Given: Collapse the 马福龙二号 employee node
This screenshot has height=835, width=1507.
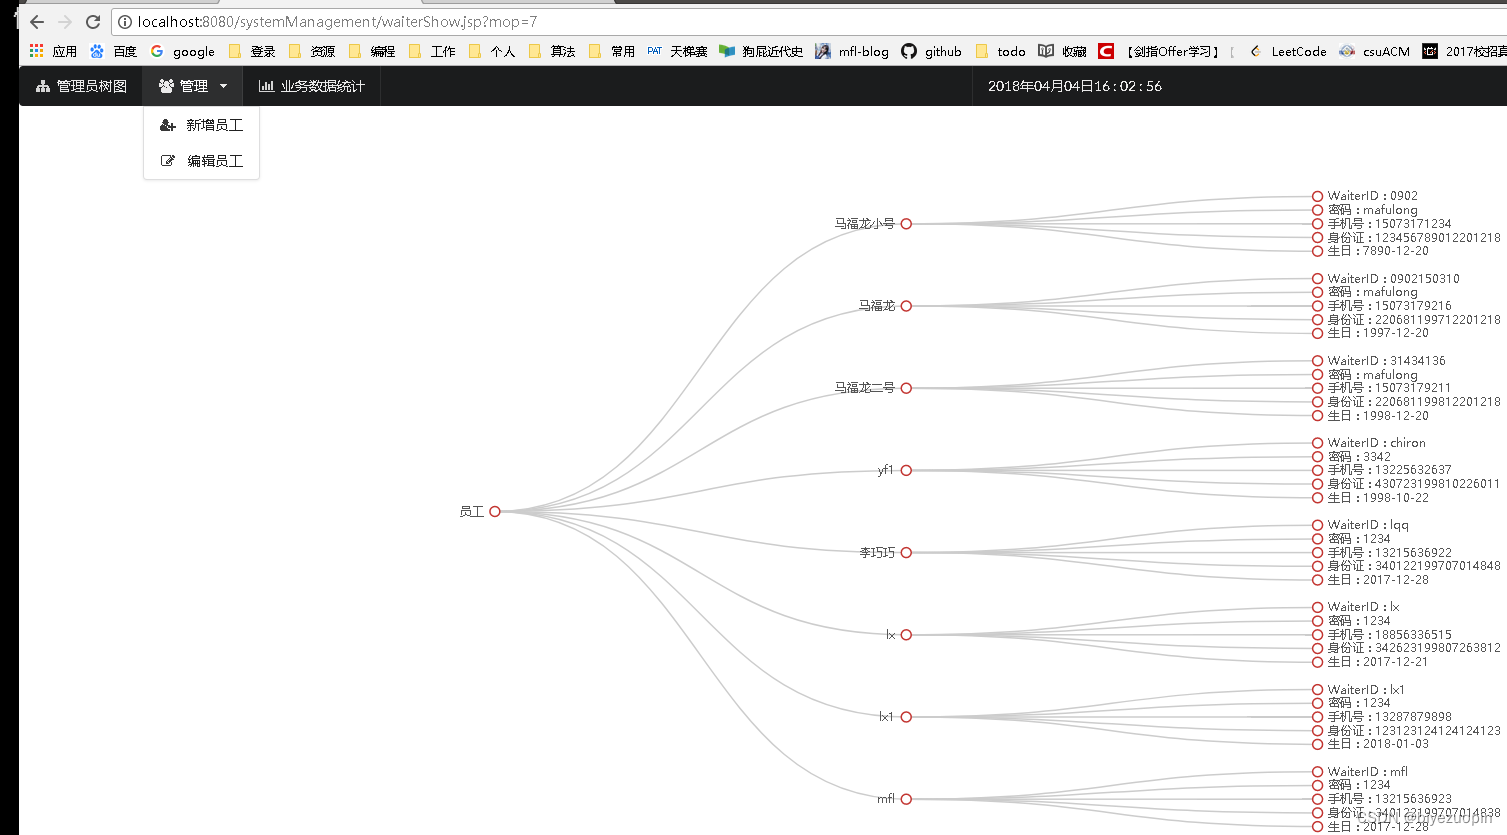Looking at the screenshot, I should pyautogui.click(x=906, y=388).
